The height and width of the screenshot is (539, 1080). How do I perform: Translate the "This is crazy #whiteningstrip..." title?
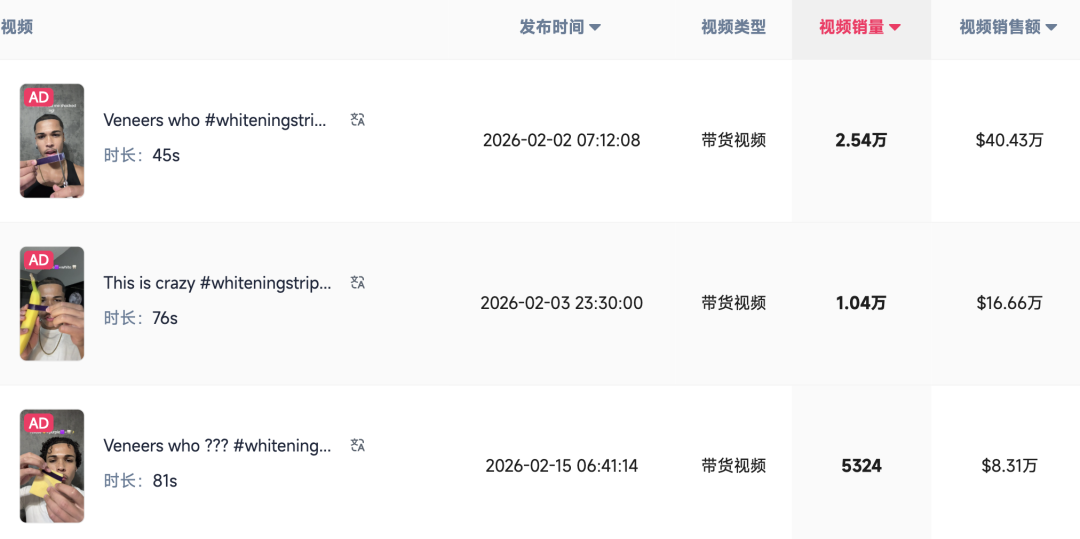[x=357, y=283]
